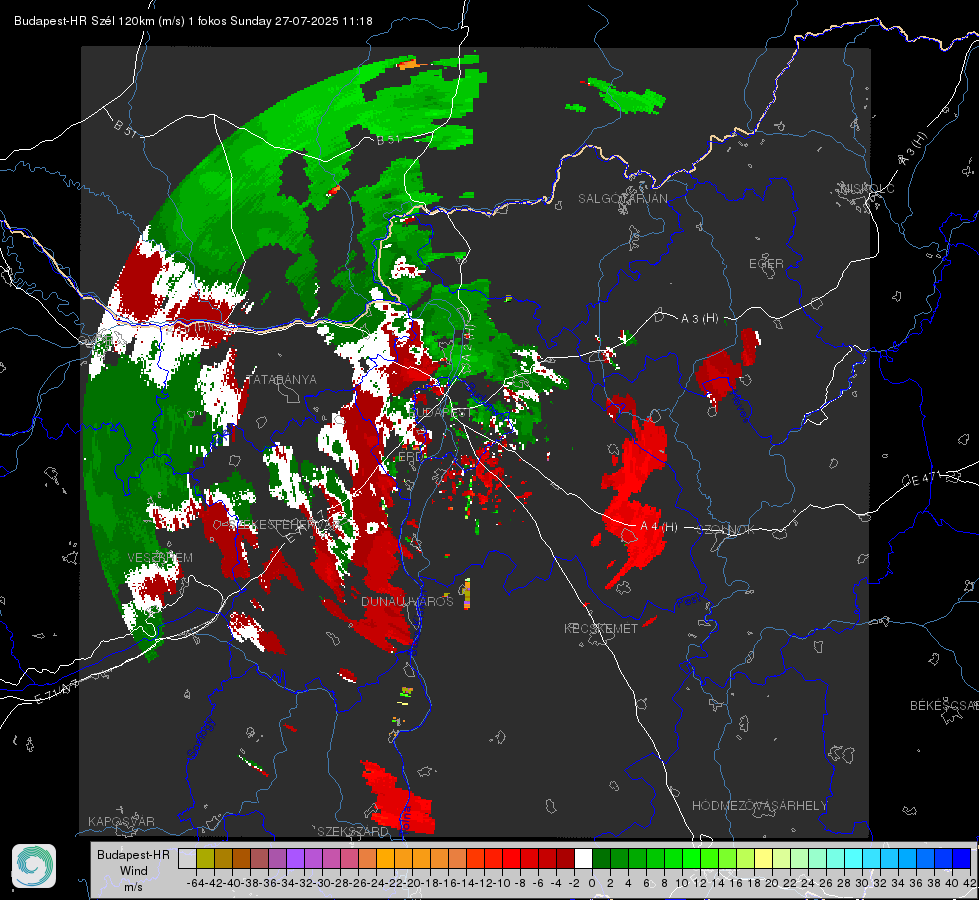Click the legend value 30
979x900 pixels.
pos(862,883)
